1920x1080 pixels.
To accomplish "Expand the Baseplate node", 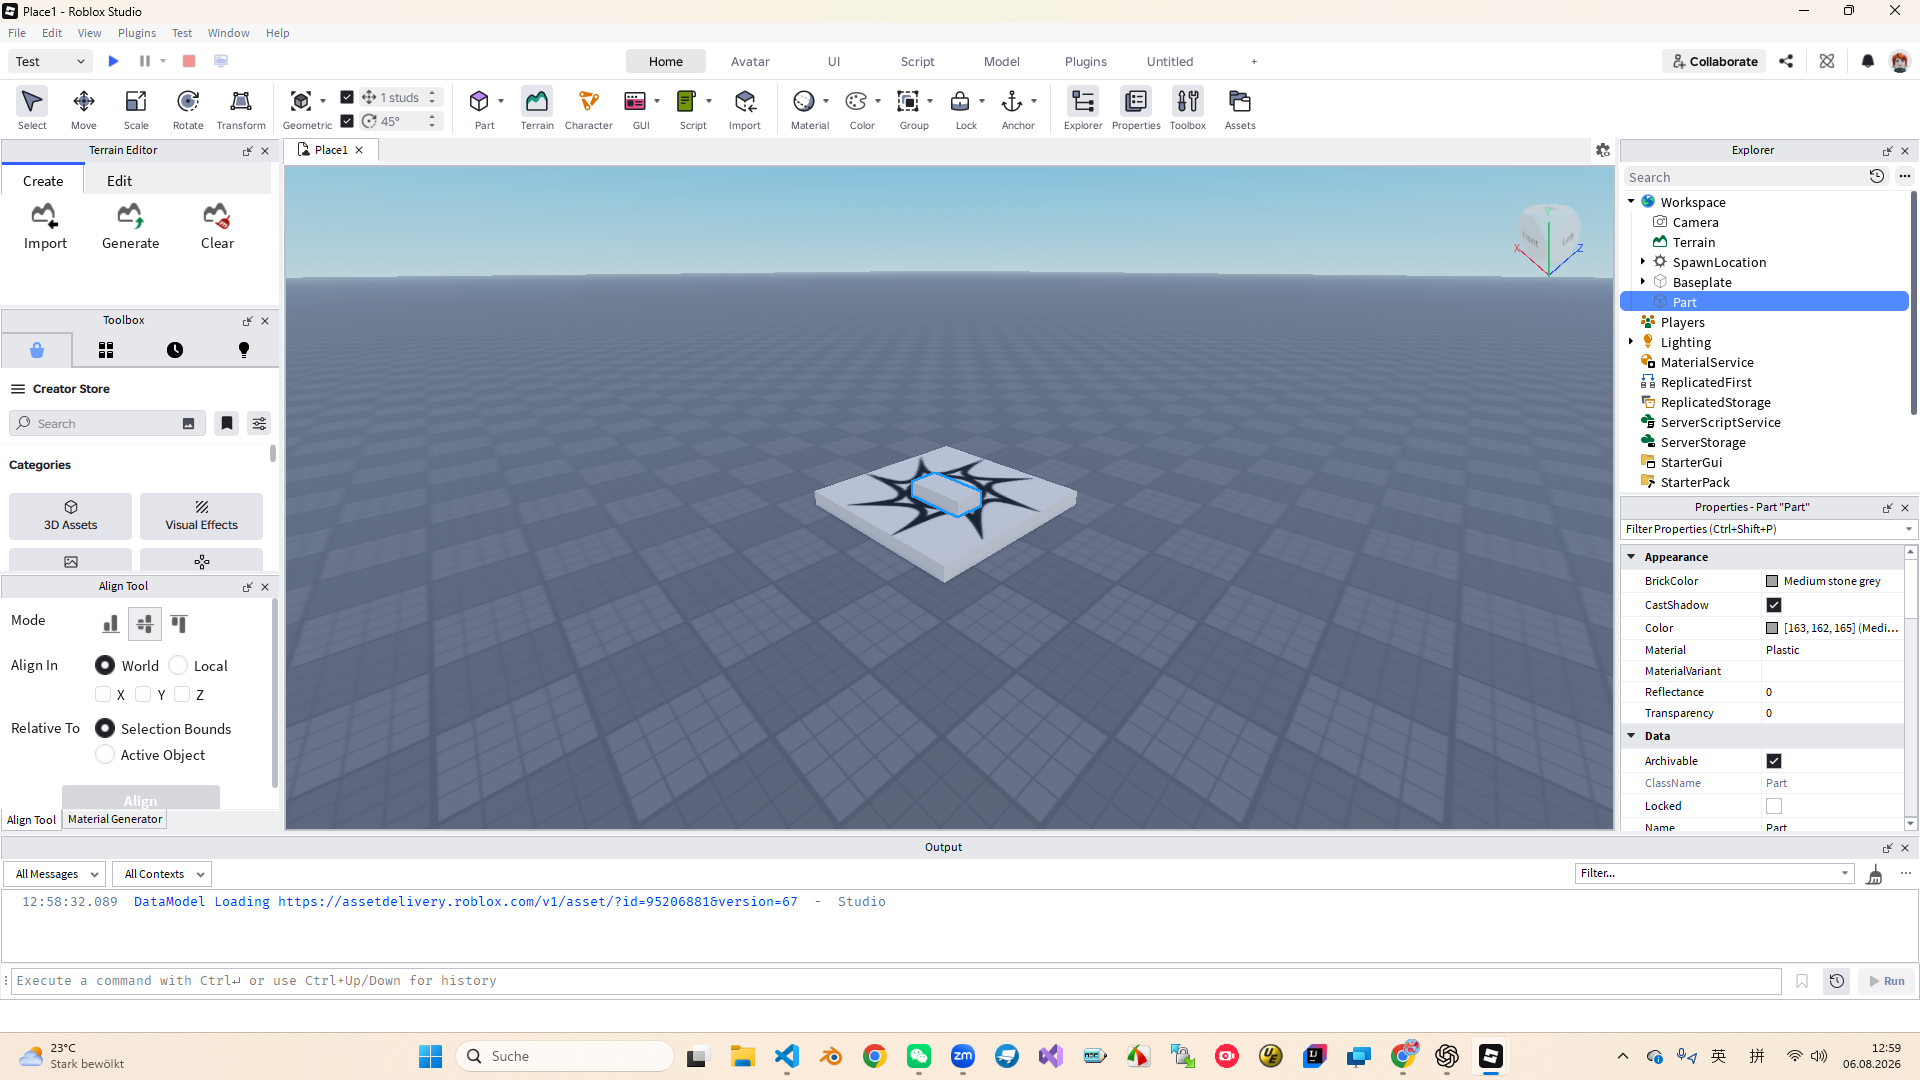I will pos(1643,282).
